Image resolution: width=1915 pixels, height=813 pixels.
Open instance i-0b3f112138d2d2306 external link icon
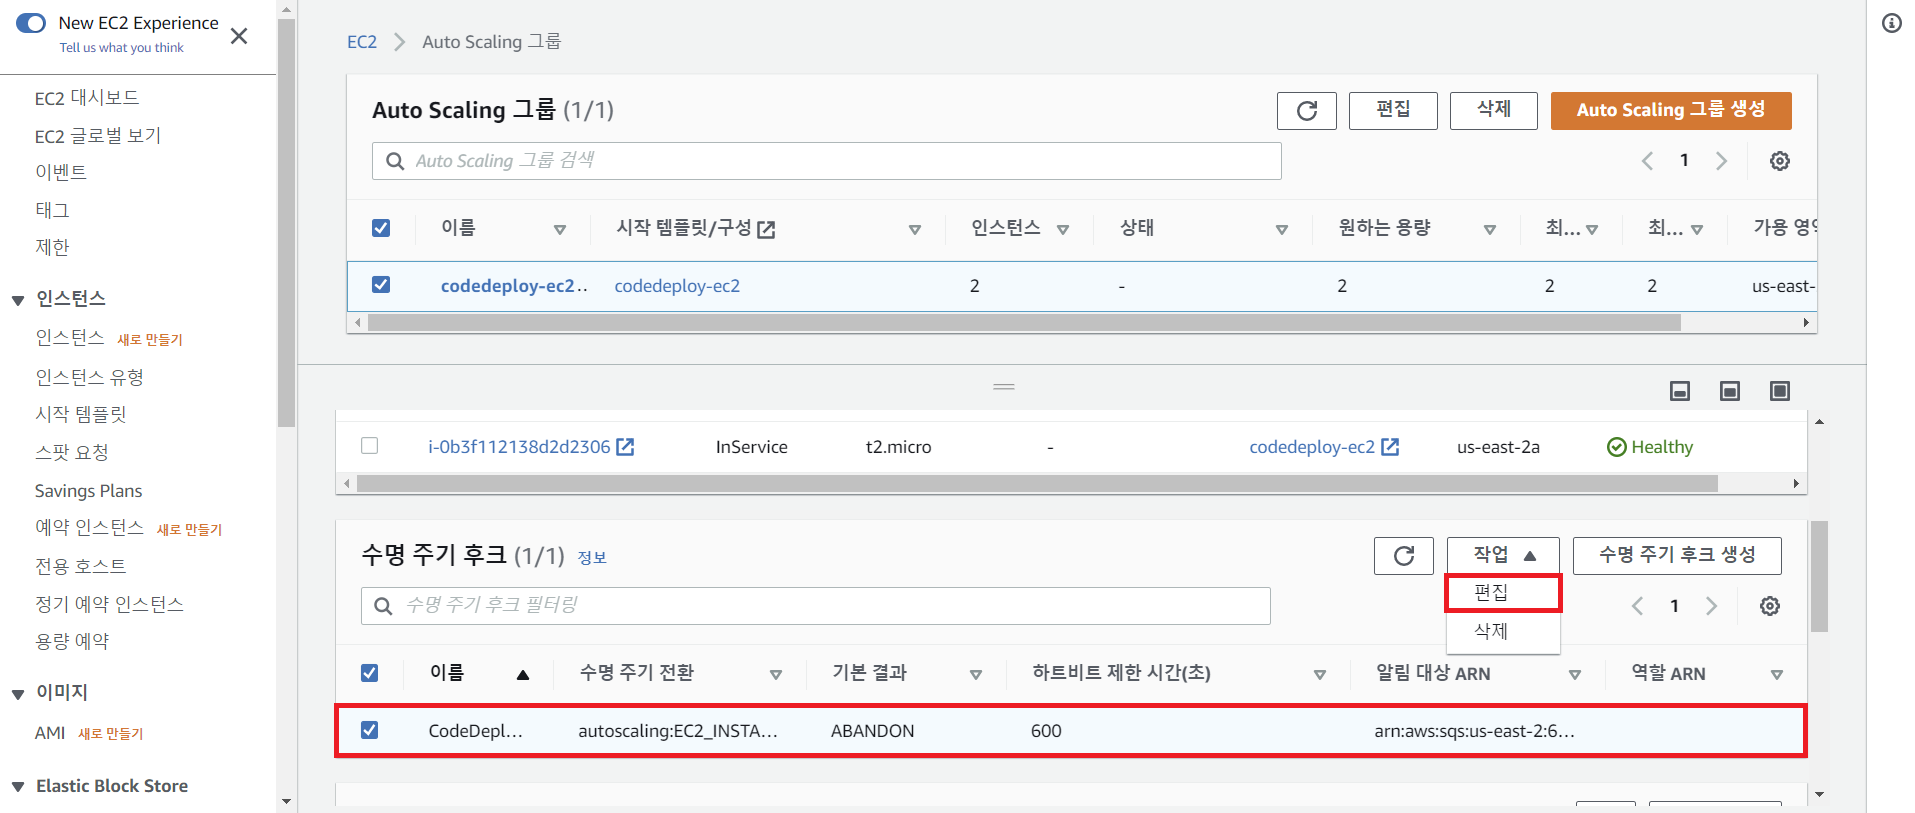(x=625, y=447)
